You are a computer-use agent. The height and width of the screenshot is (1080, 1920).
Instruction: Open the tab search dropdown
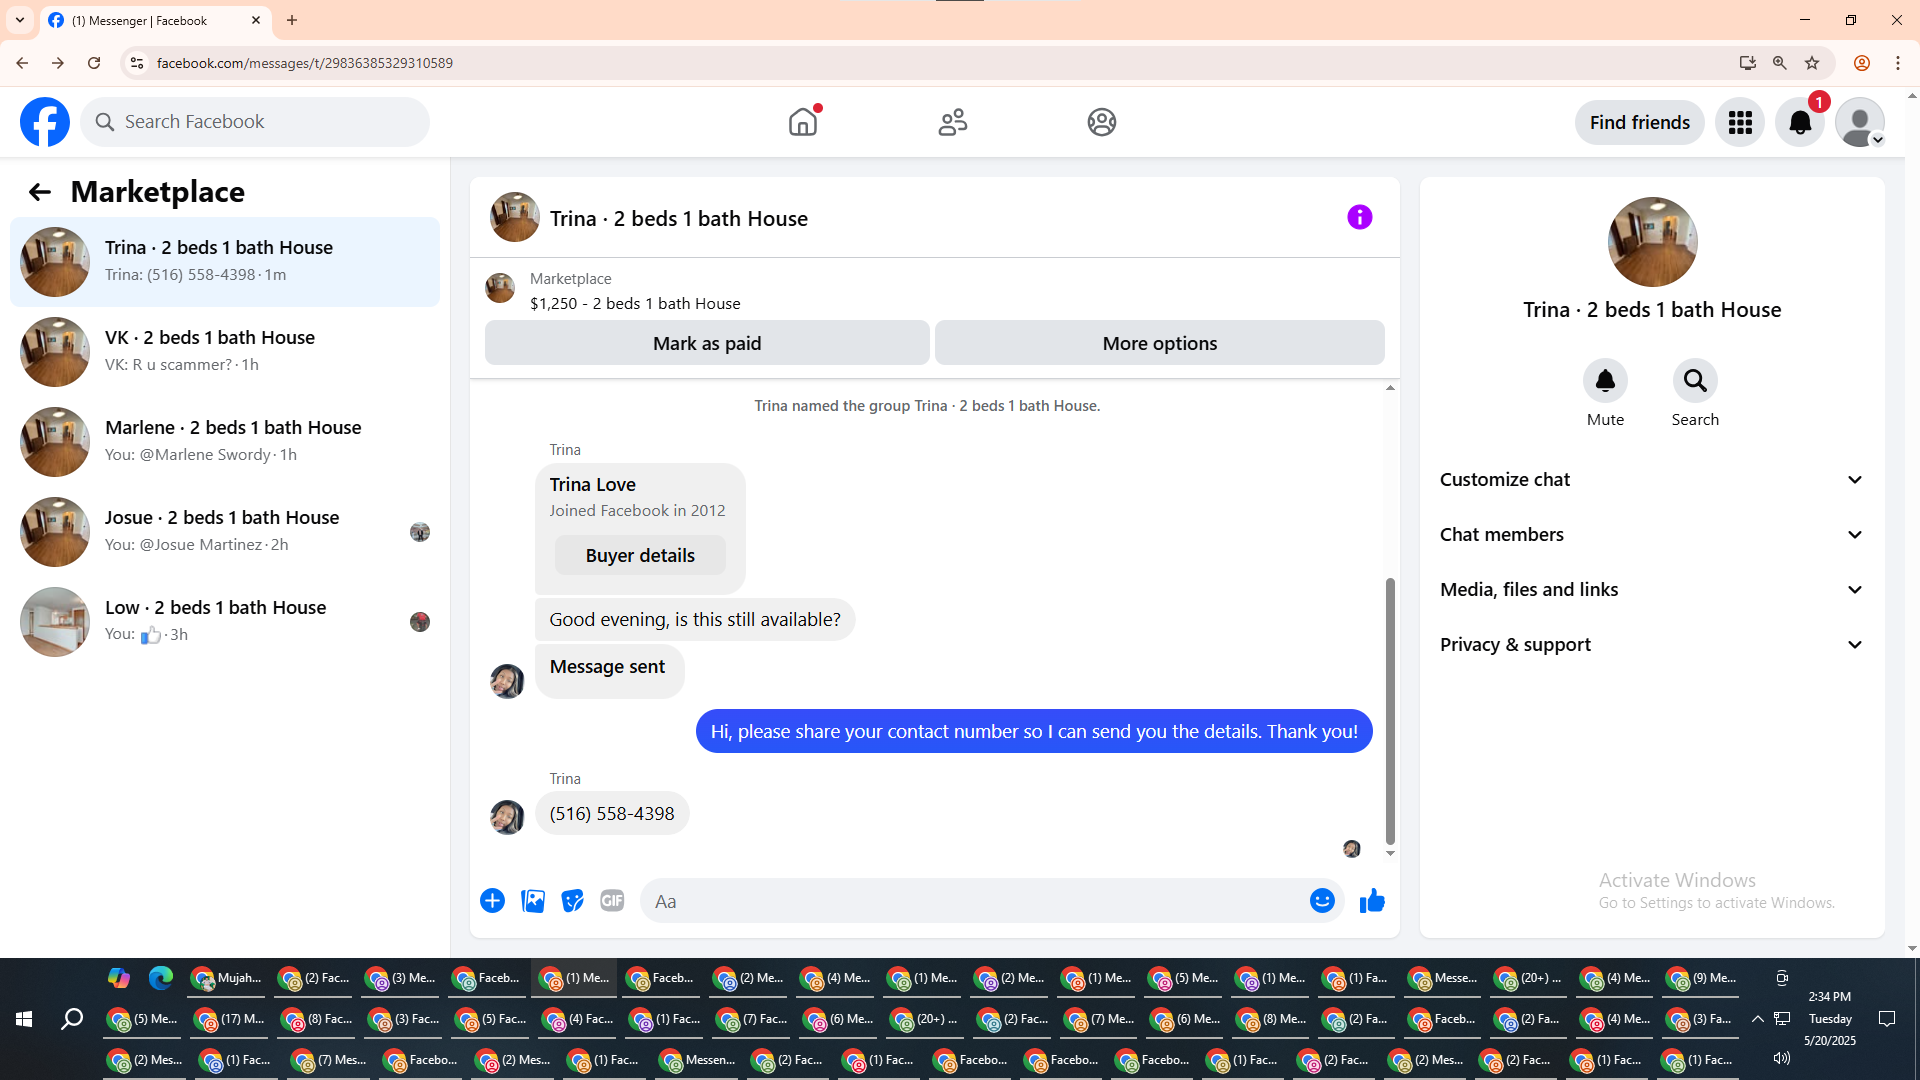point(20,20)
